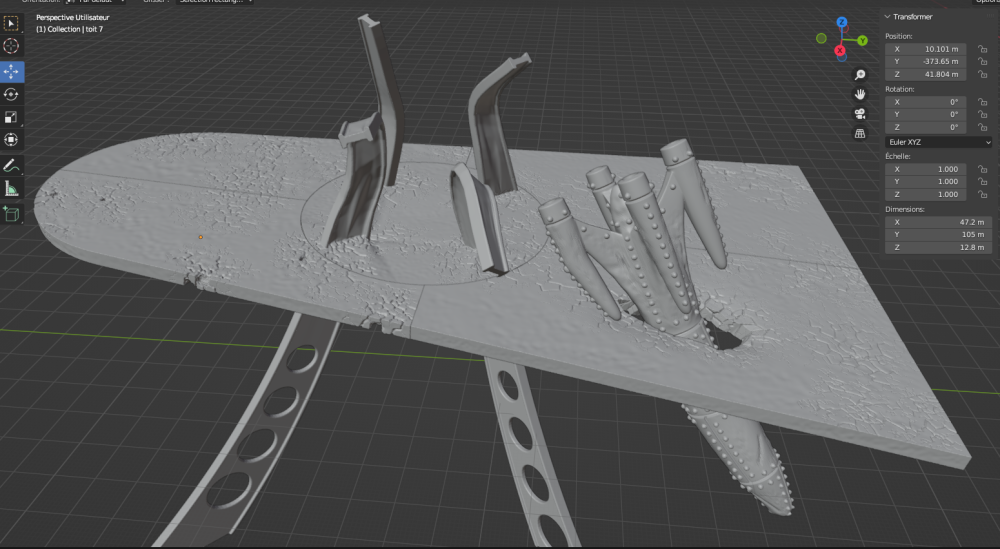
Task: Lock Échelle Z with its padlock
Action: pos(982,194)
